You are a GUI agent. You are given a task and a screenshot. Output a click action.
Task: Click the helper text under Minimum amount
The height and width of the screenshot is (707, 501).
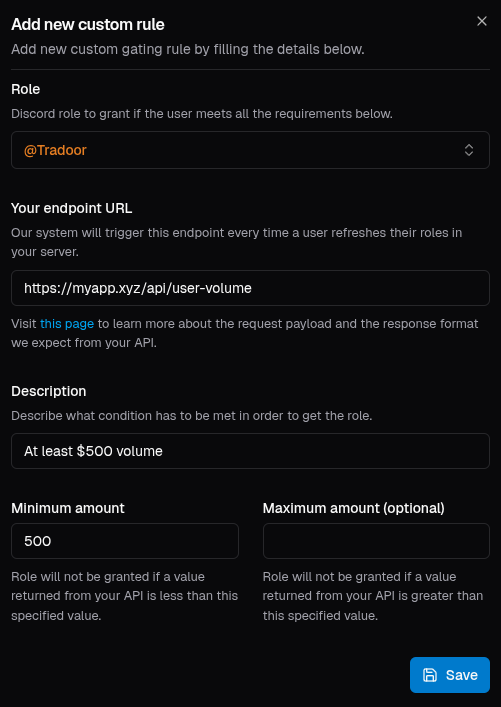pyautogui.click(x=124, y=596)
